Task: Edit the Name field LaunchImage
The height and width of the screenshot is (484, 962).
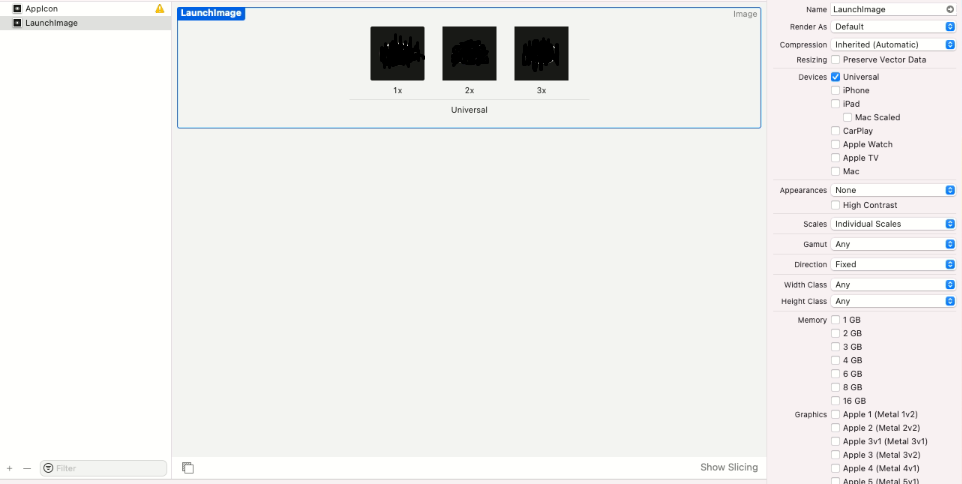Action: (x=893, y=9)
